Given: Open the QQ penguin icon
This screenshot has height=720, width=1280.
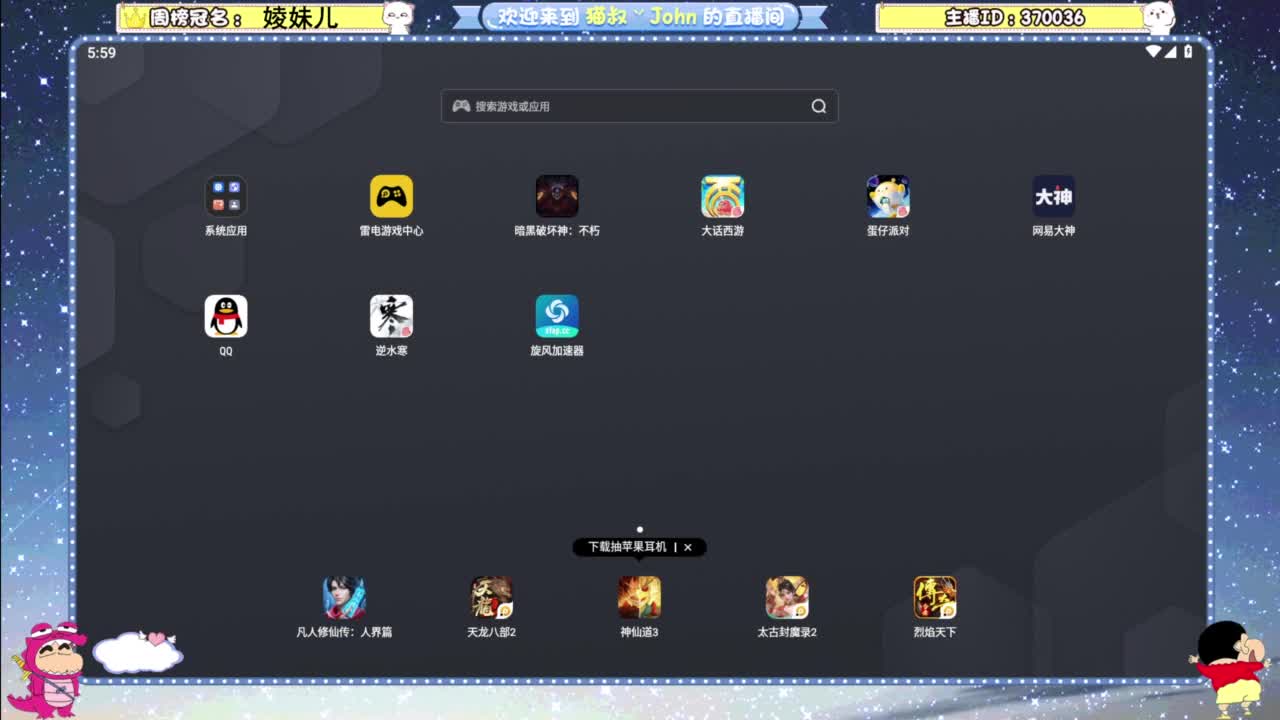Looking at the screenshot, I should point(226,316).
